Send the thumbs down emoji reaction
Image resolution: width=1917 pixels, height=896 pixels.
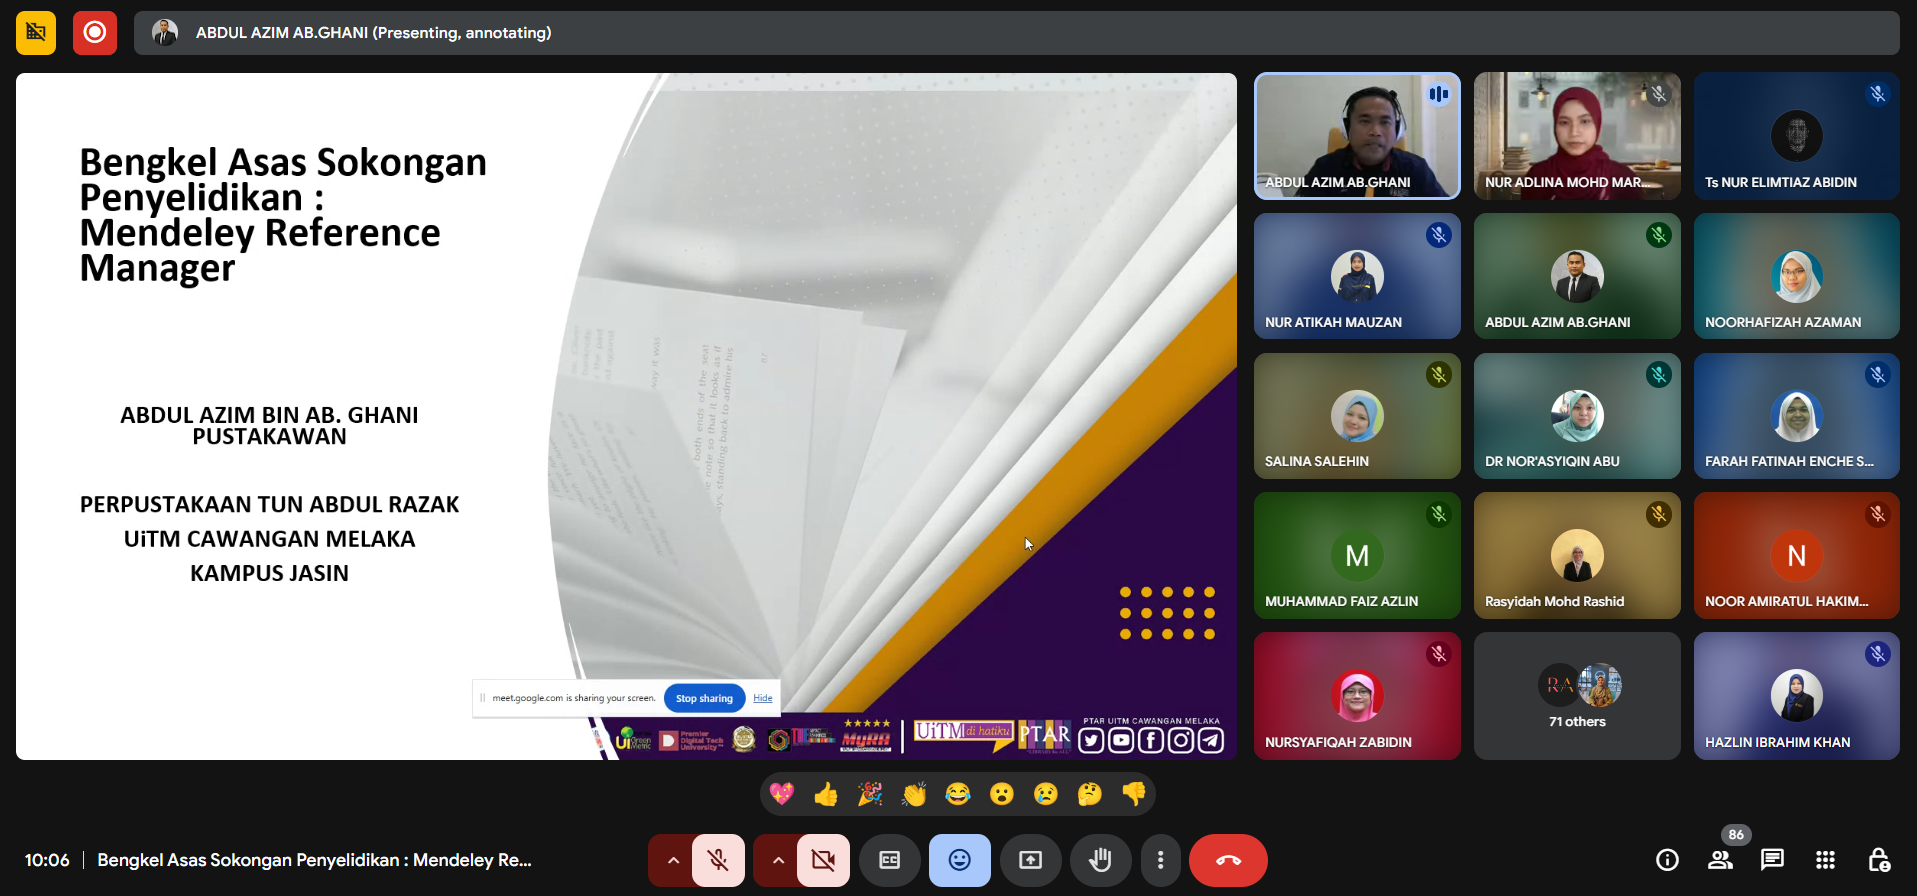[x=1134, y=794]
